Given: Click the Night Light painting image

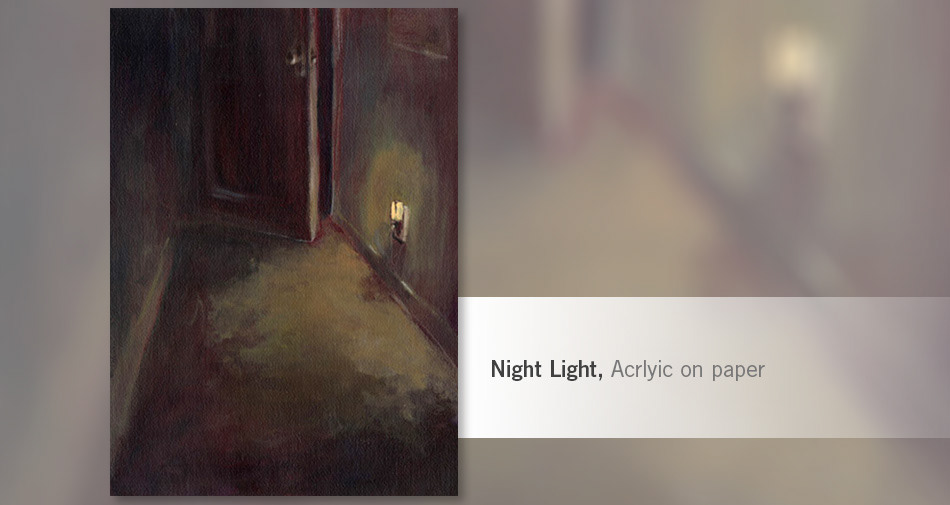Looking at the screenshot, I should click(284, 252).
